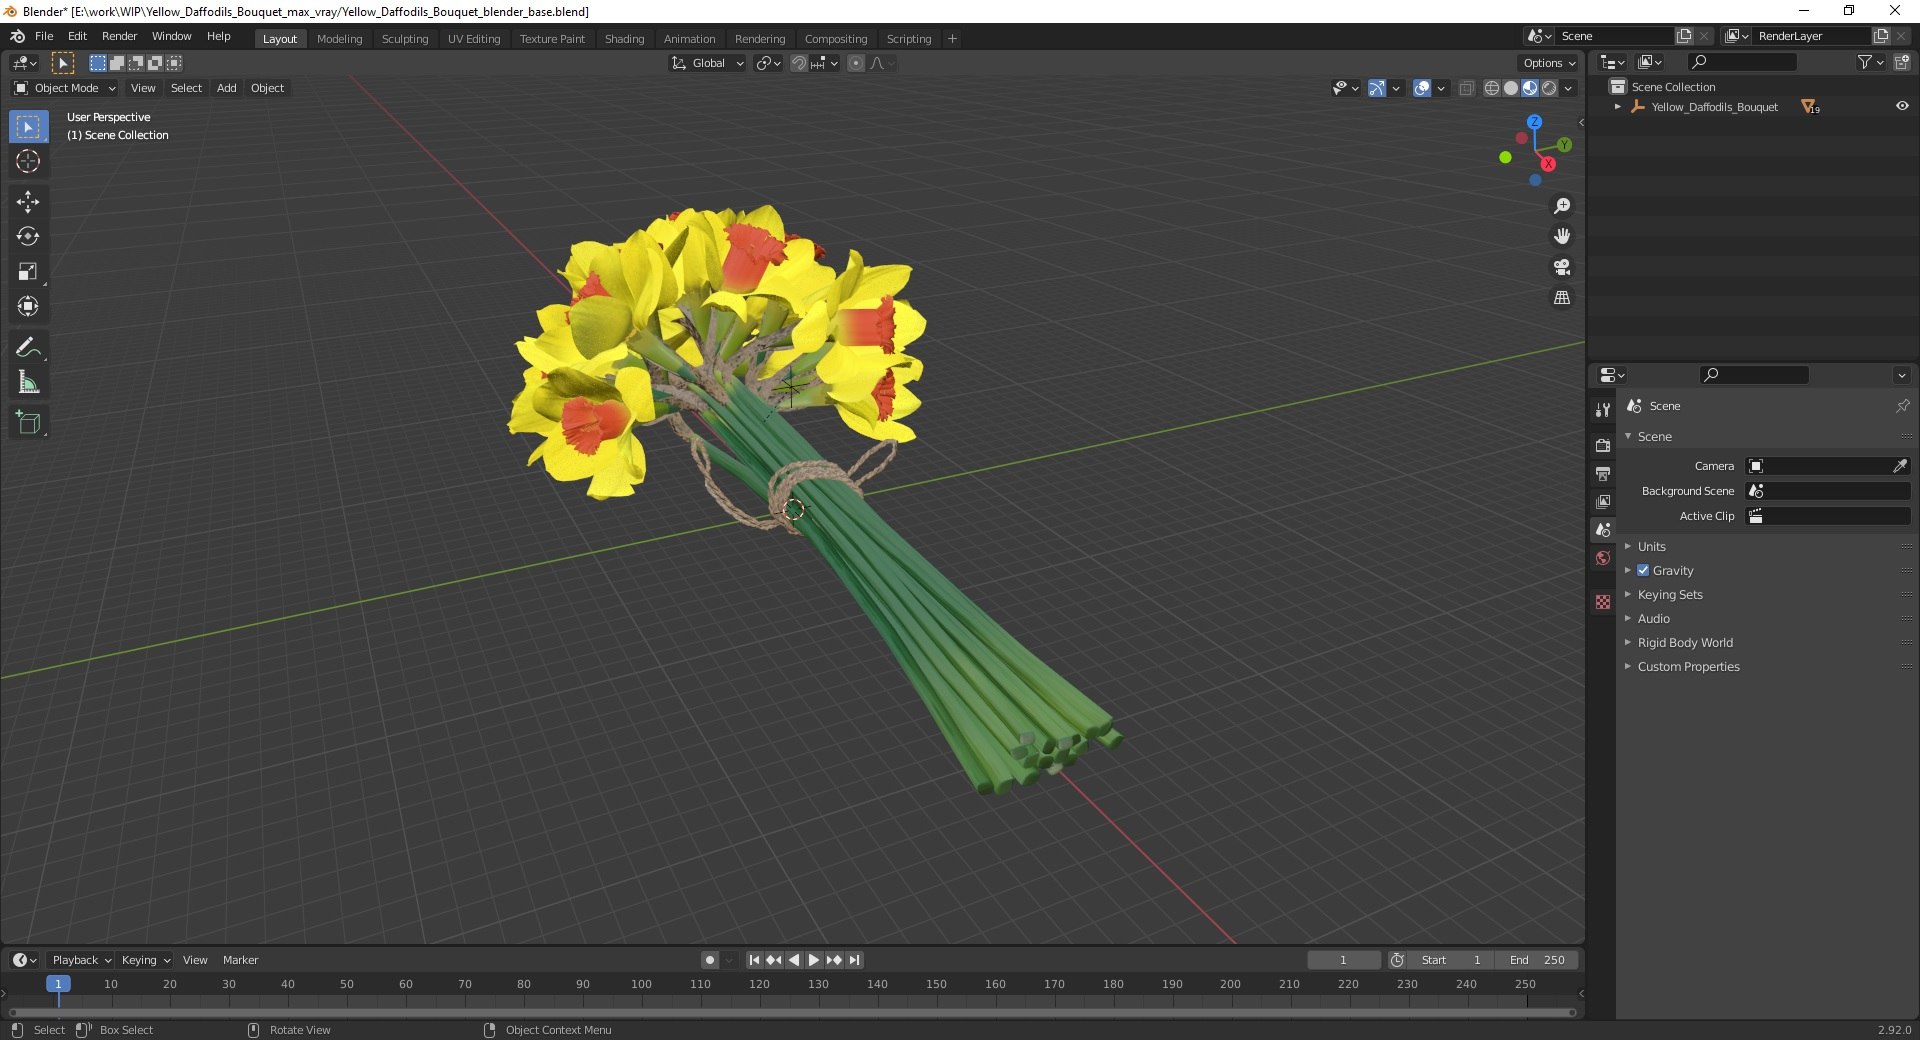Open the Texture properties tab

[1603, 602]
